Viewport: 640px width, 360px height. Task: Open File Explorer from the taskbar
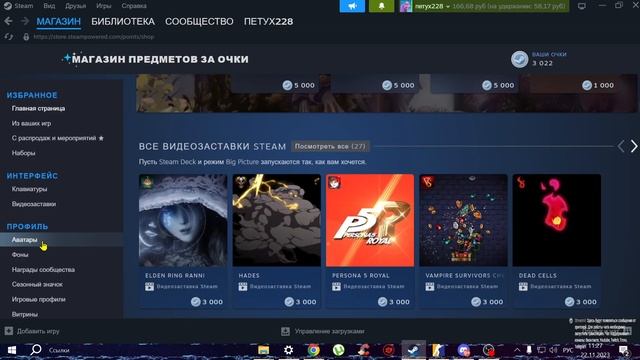pos(263,350)
